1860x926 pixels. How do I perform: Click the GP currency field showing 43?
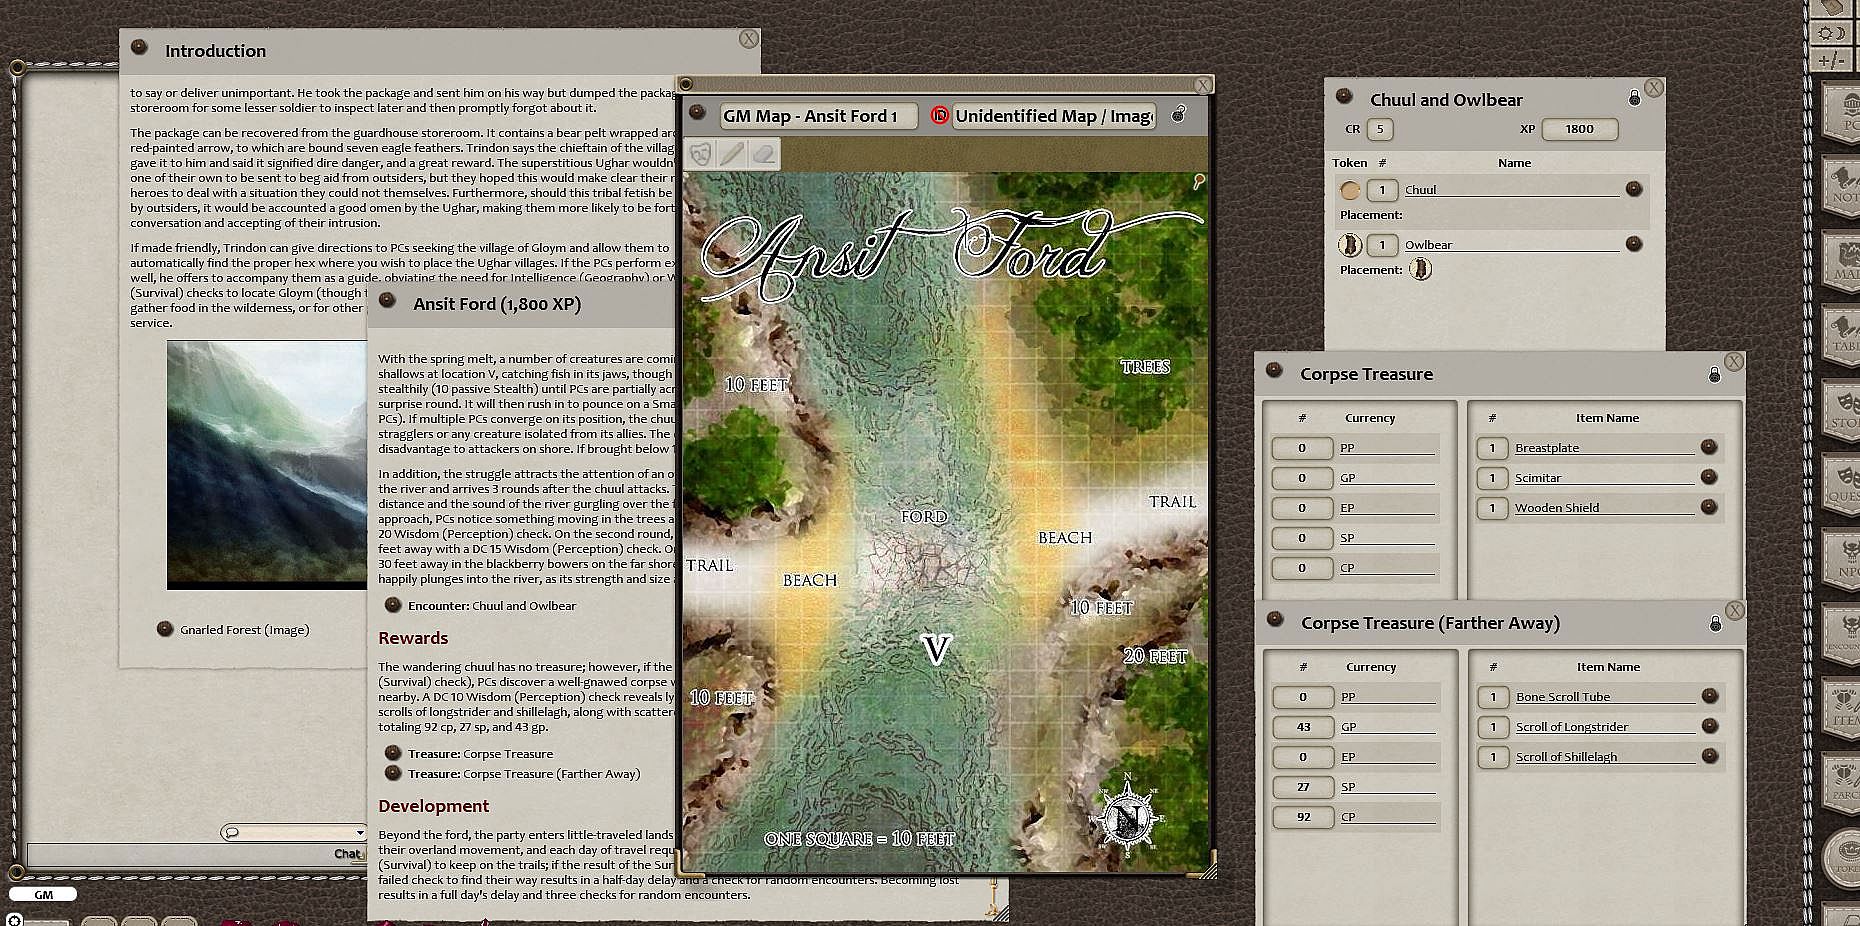(x=1303, y=727)
